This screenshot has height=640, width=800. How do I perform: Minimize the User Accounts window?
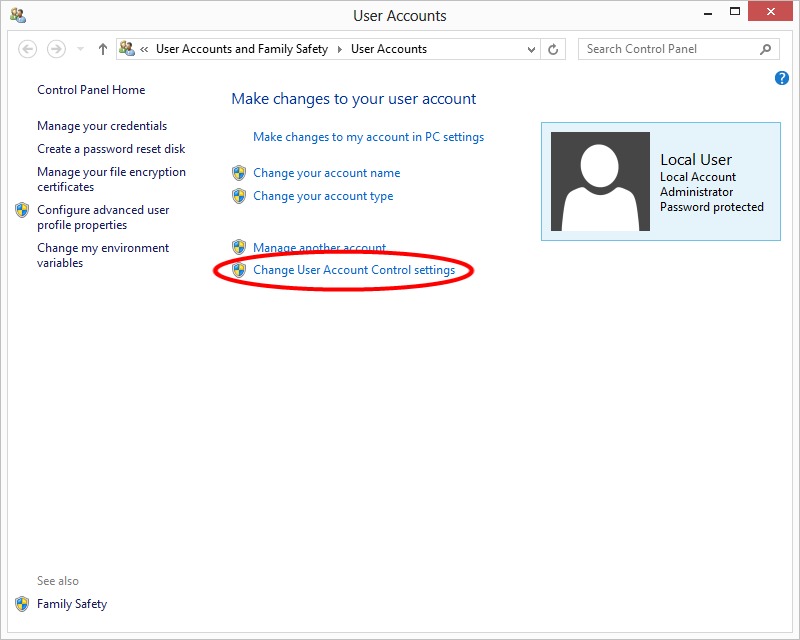708,12
